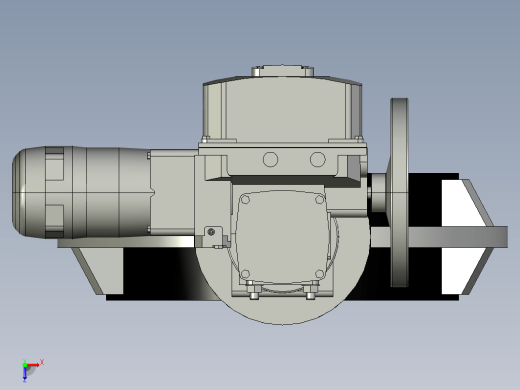
Task: Select the ribbed cylindrical motor housing
Action: [81, 192]
